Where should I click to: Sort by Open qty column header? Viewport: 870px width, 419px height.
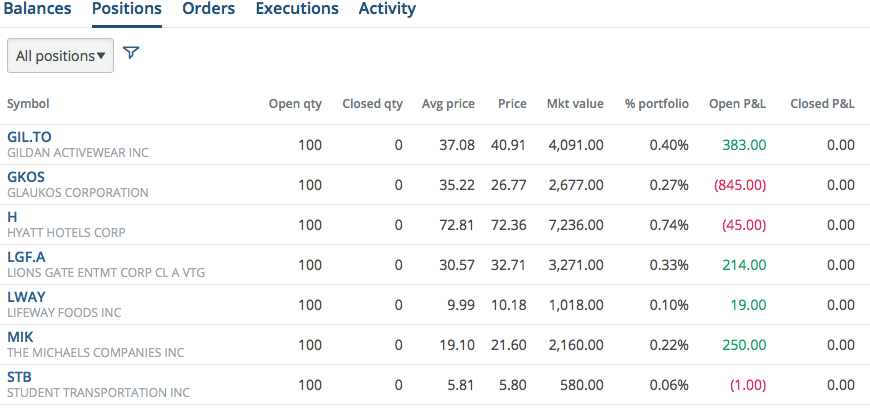pos(295,104)
